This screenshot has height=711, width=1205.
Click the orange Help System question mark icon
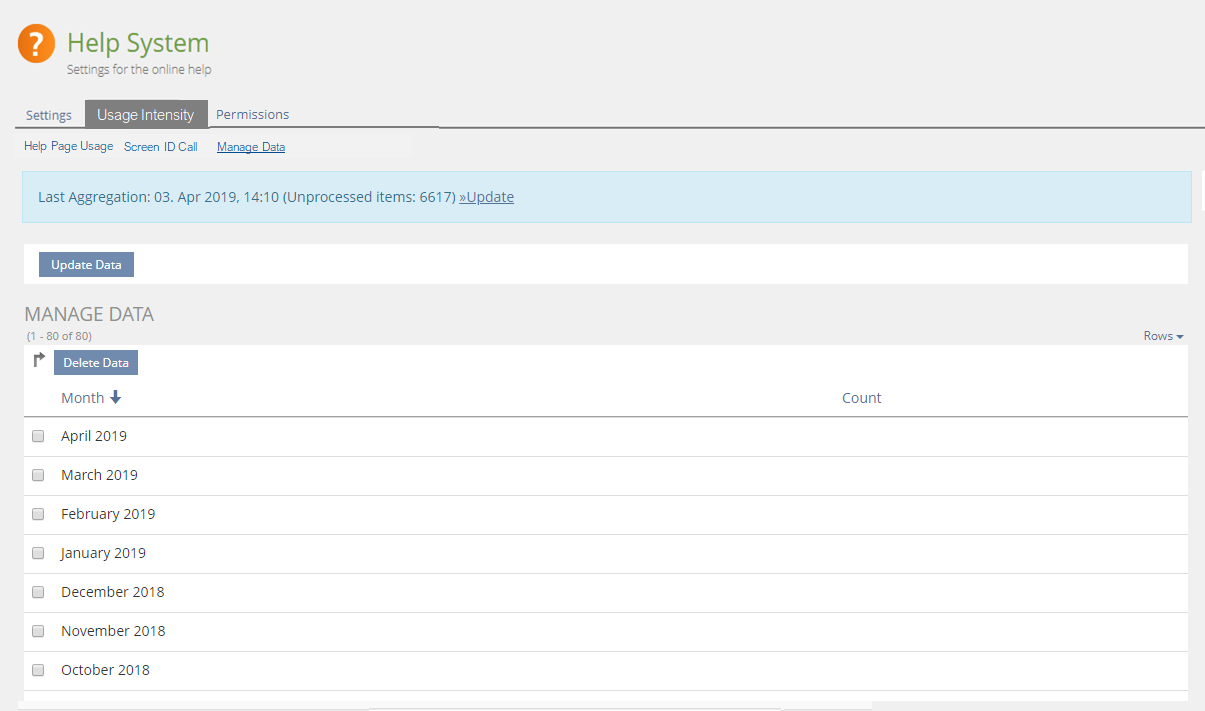36,44
